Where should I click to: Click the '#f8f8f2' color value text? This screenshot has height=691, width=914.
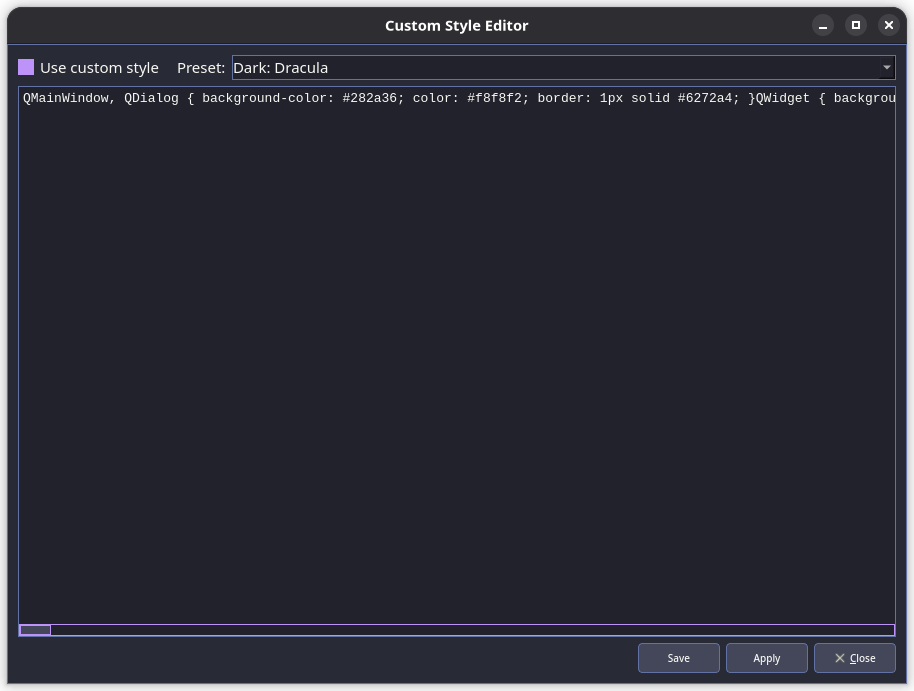click(x=494, y=98)
